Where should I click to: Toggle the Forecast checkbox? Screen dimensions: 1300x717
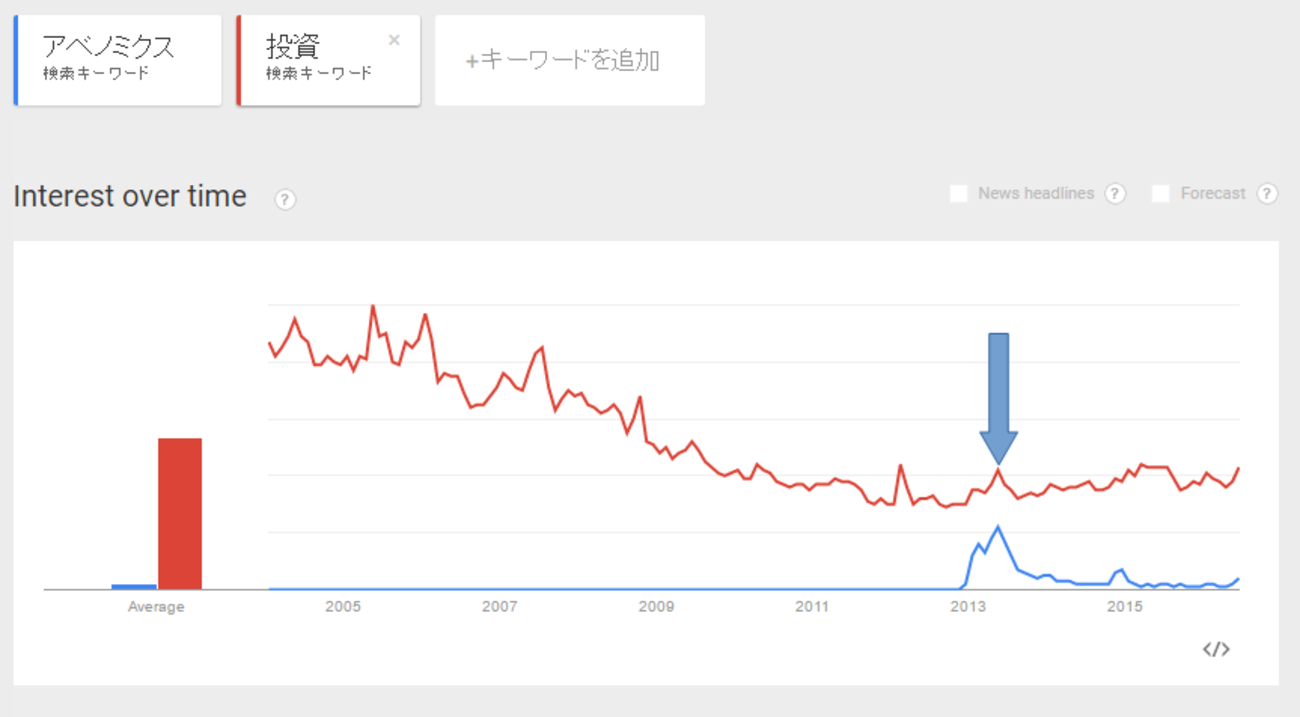click(x=1161, y=194)
